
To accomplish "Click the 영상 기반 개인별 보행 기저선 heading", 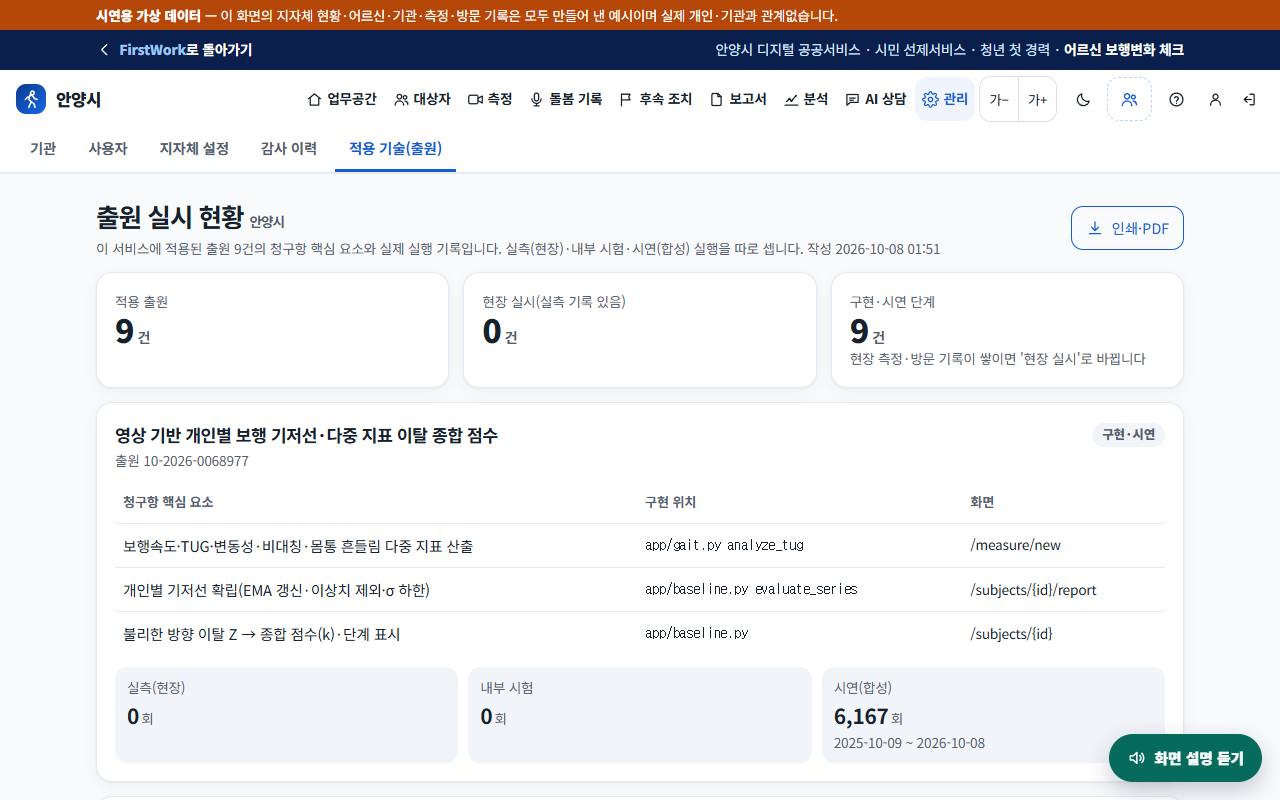I will click(x=306, y=435).
